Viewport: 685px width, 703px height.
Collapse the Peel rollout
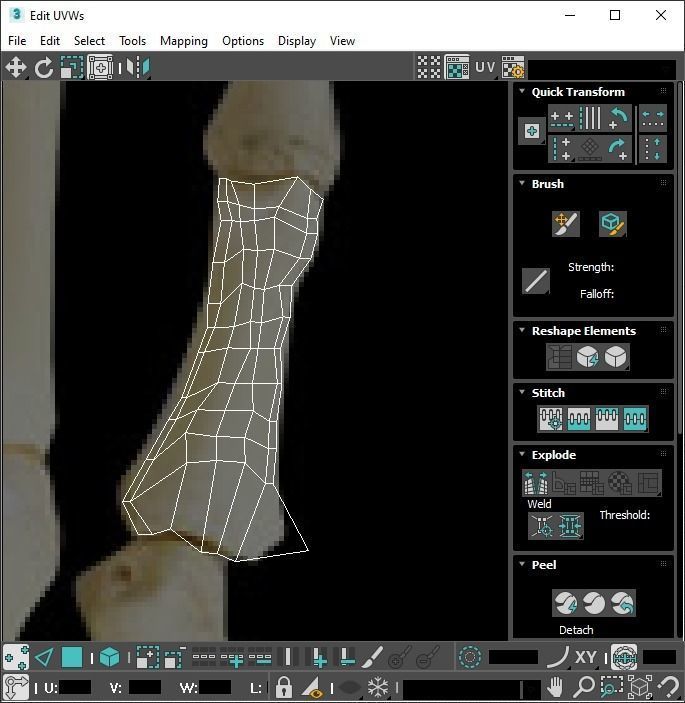(522, 564)
